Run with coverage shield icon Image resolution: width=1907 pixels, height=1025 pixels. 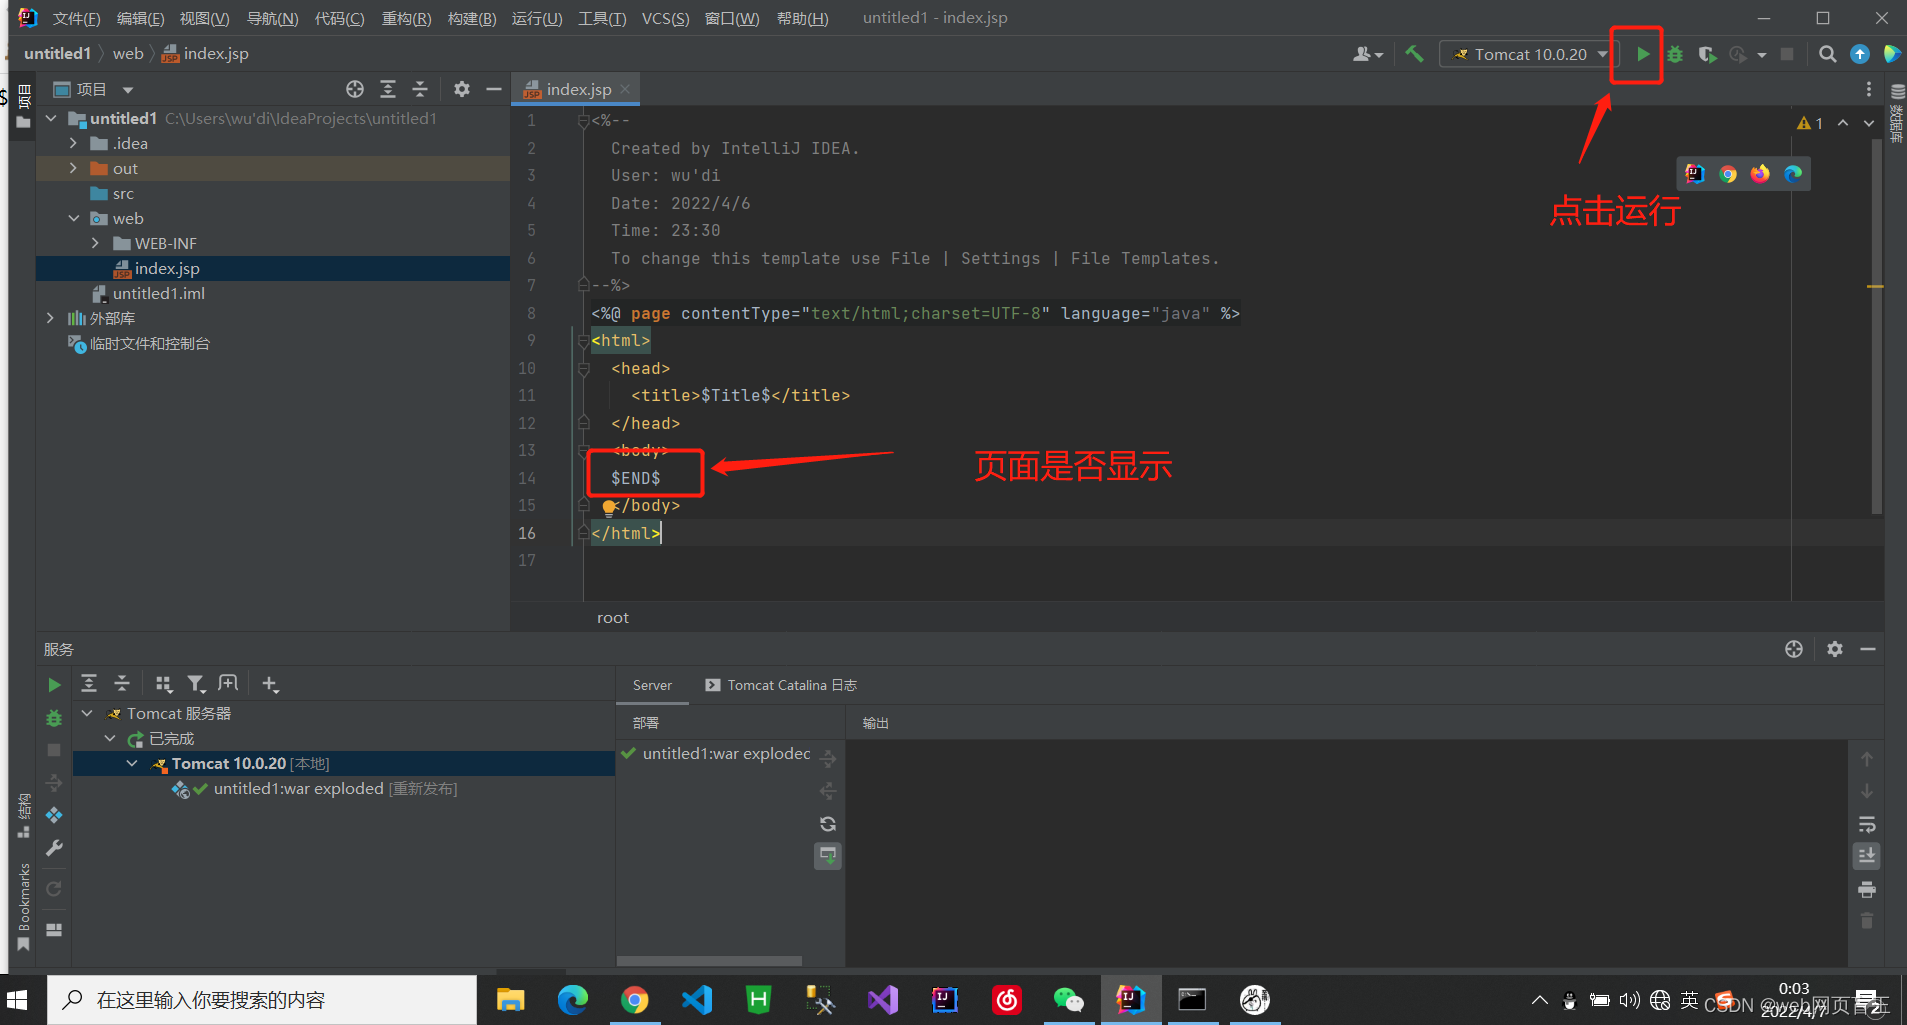[x=1707, y=54]
